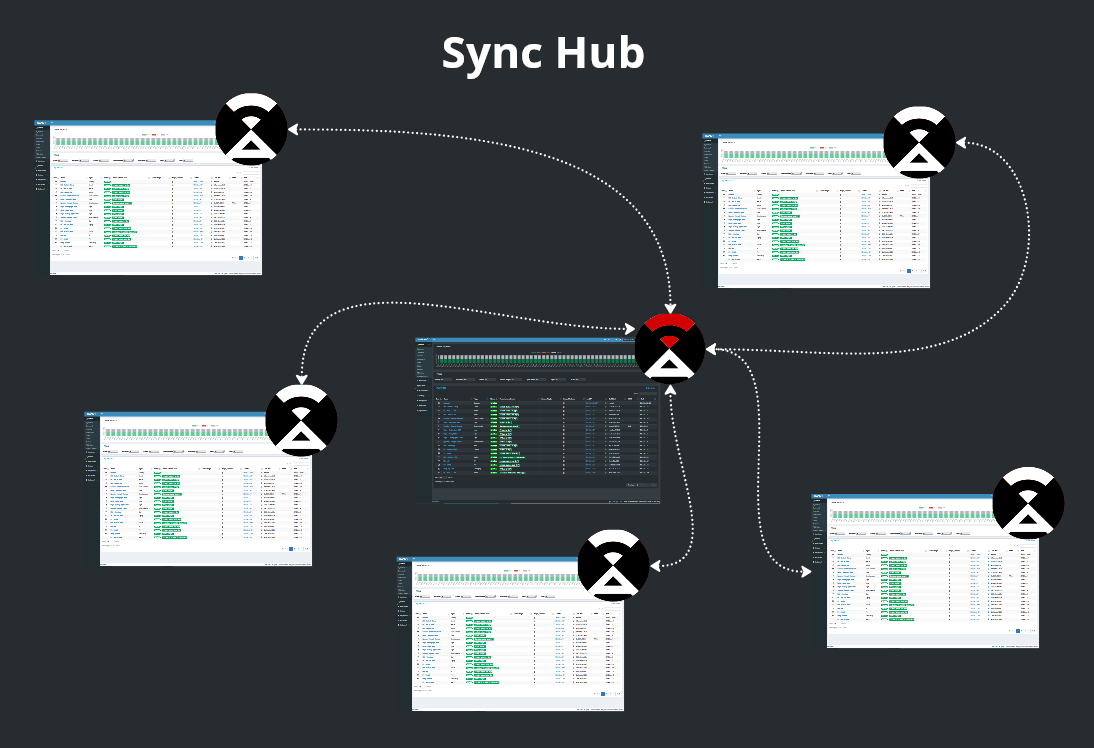Screen dimensions: 1094x748
Task: Click the search input field above the file table
Action: (x=250, y=172)
